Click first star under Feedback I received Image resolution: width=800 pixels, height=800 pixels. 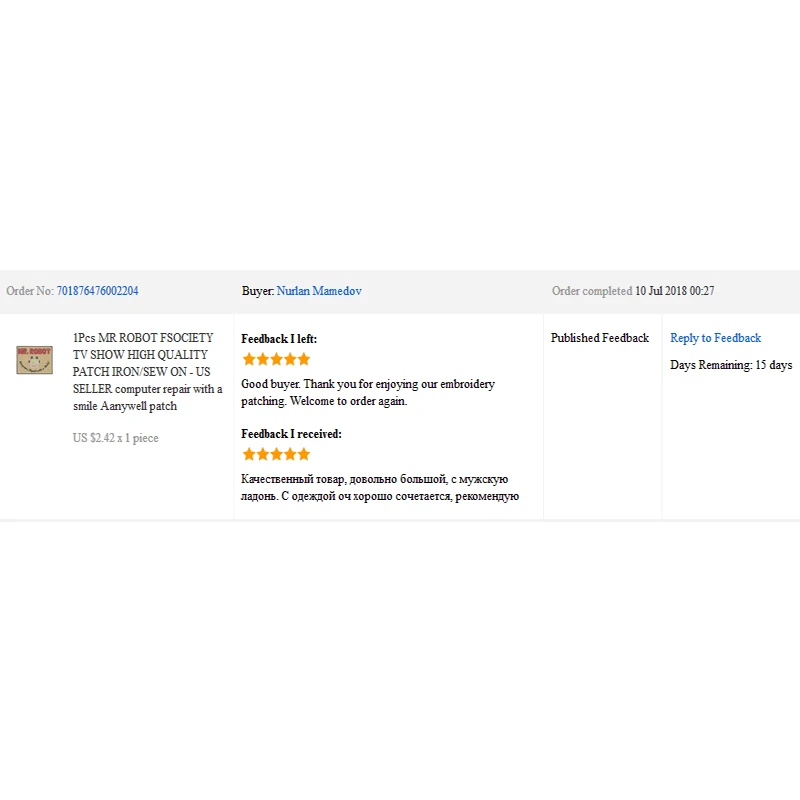point(249,454)
